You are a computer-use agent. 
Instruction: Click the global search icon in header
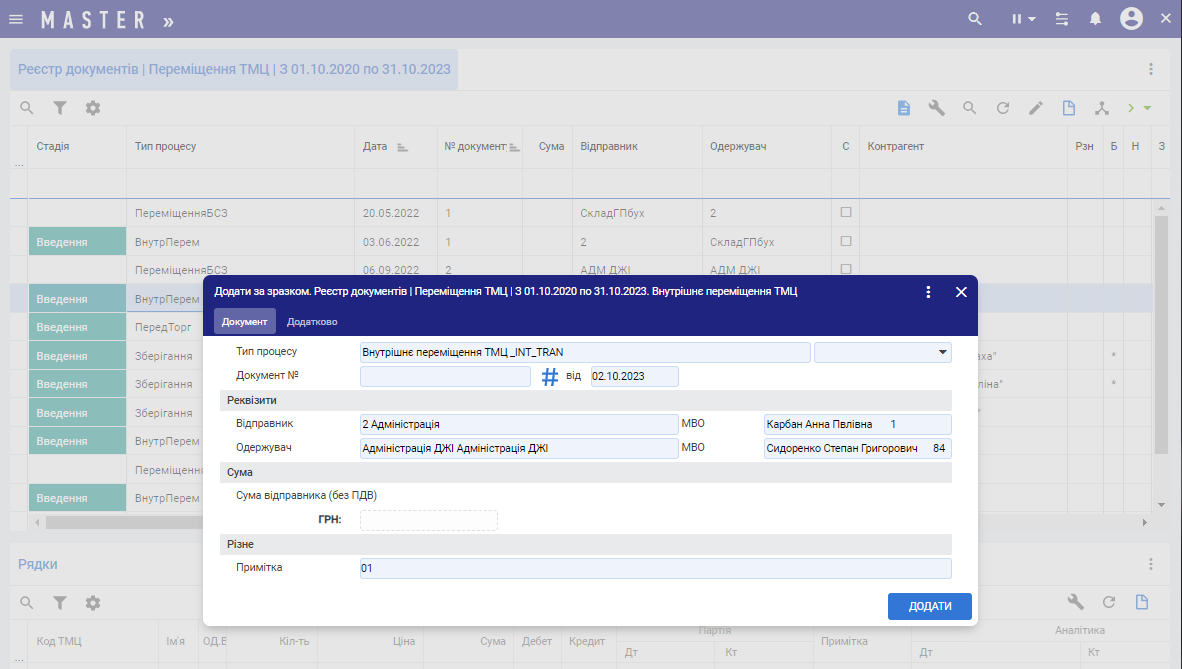pos(976,19)
